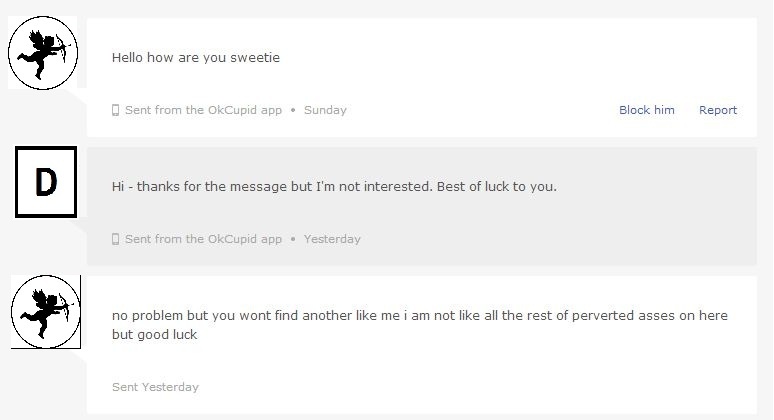Click the phone icon in the Sunday message
The width and height of the screenshot is (774, 420).
(x=116, y=110)
